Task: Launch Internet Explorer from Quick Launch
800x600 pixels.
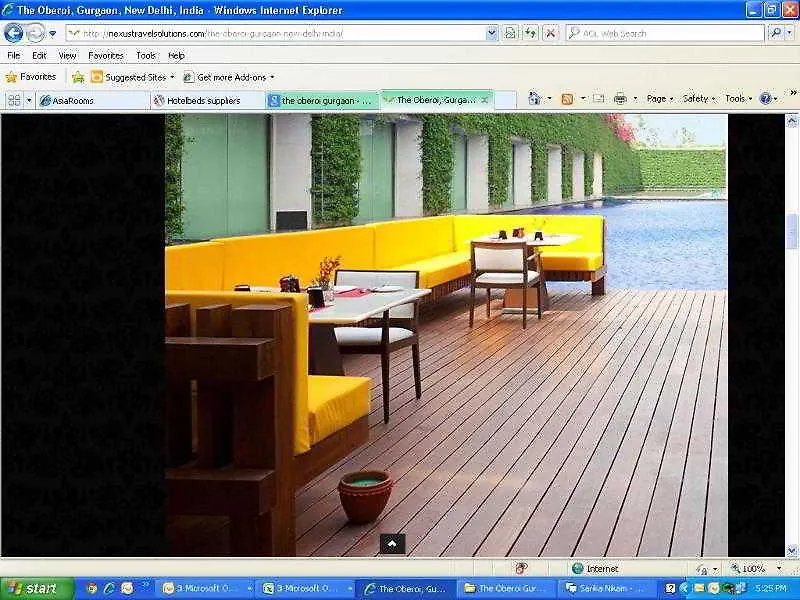Action: pos(109,589)
